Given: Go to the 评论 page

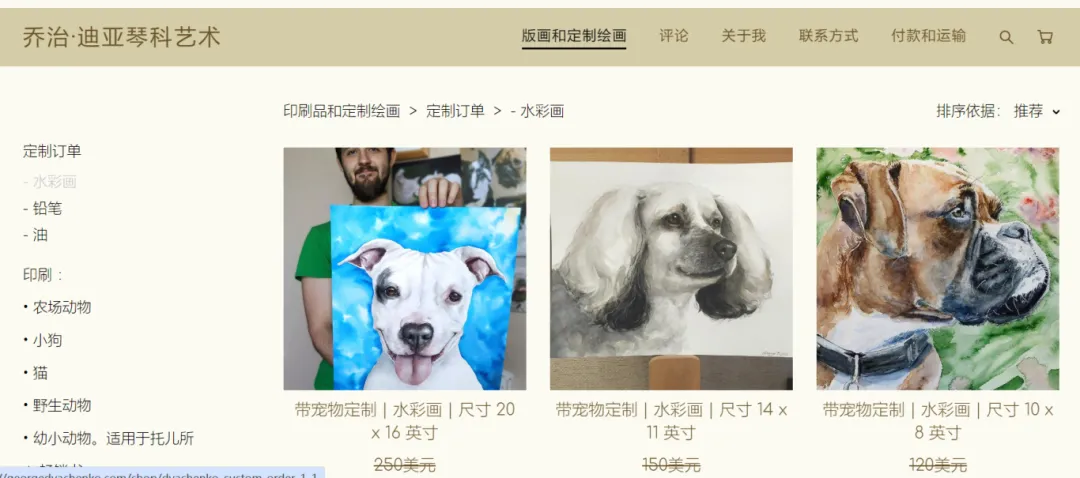Looking at the screenshot, I should tap(674, 37).
